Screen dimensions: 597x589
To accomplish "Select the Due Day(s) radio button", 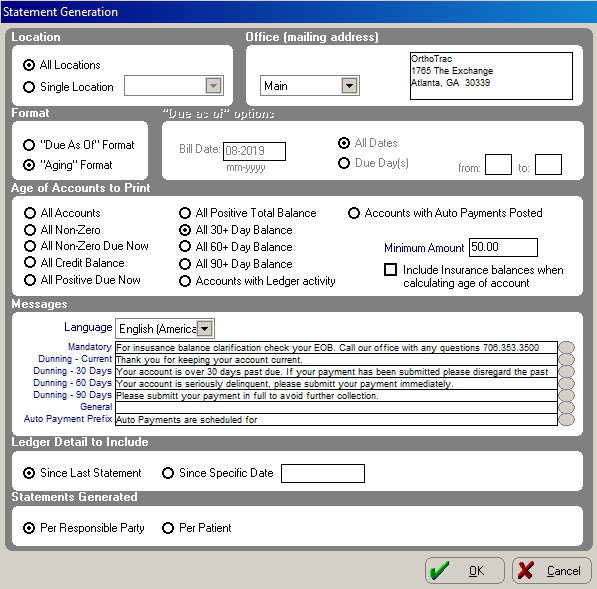I will click(344, 163).
